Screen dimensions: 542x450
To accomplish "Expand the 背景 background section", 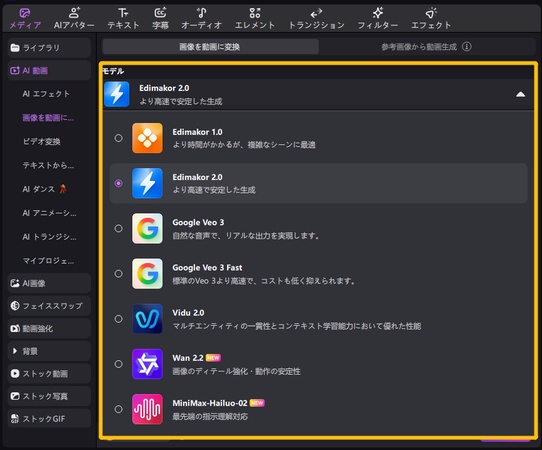I will click(49, 351).
